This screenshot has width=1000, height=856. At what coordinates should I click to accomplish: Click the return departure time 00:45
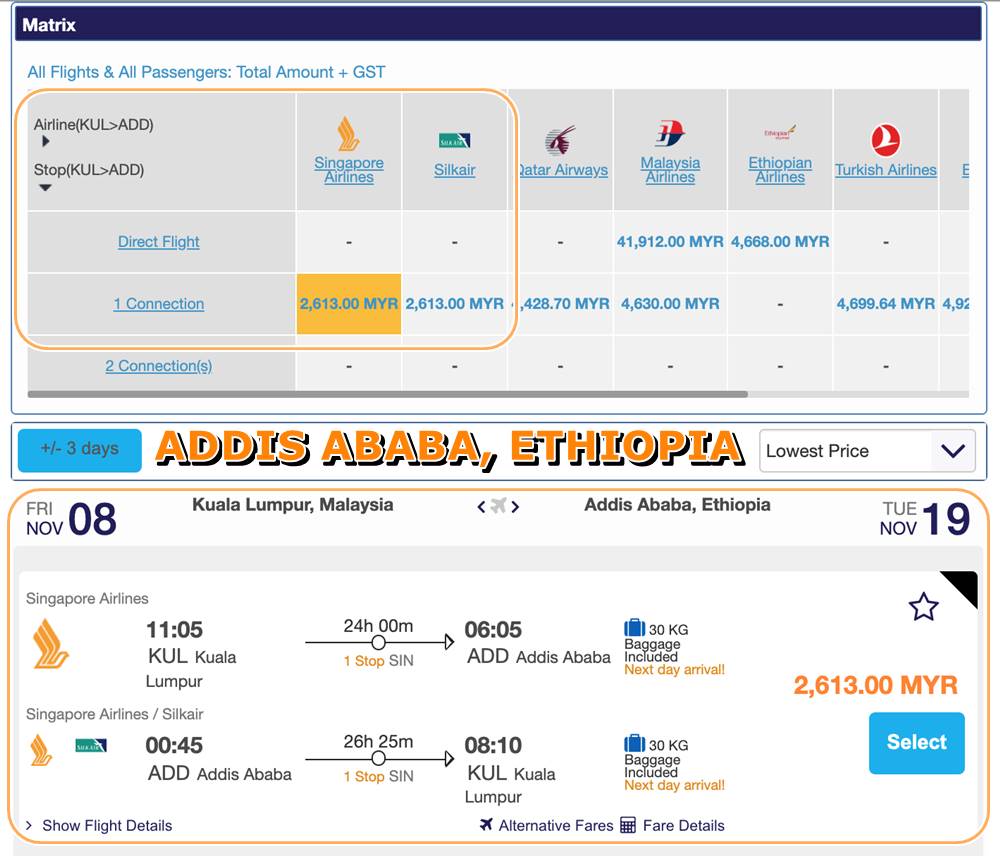coord(174,745)
